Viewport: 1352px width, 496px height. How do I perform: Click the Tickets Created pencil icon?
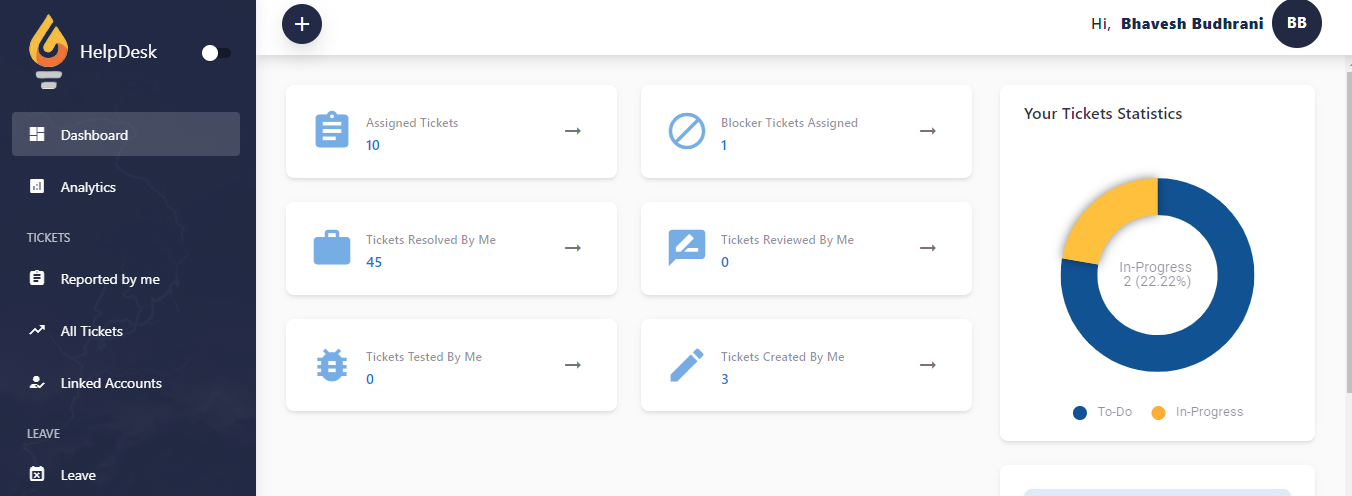687,365
